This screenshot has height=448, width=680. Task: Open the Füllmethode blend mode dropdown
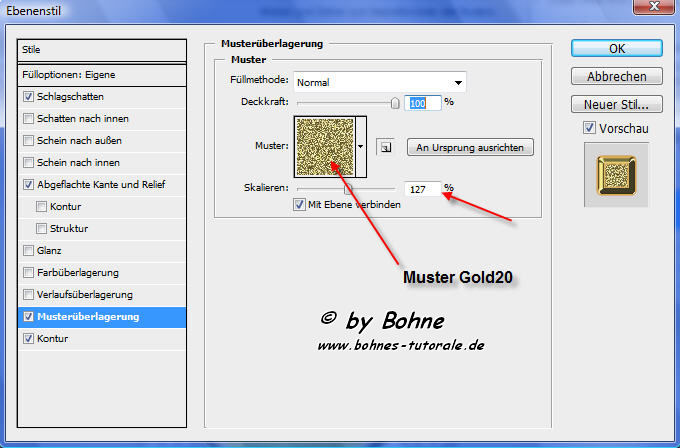[x=380, y=82]
